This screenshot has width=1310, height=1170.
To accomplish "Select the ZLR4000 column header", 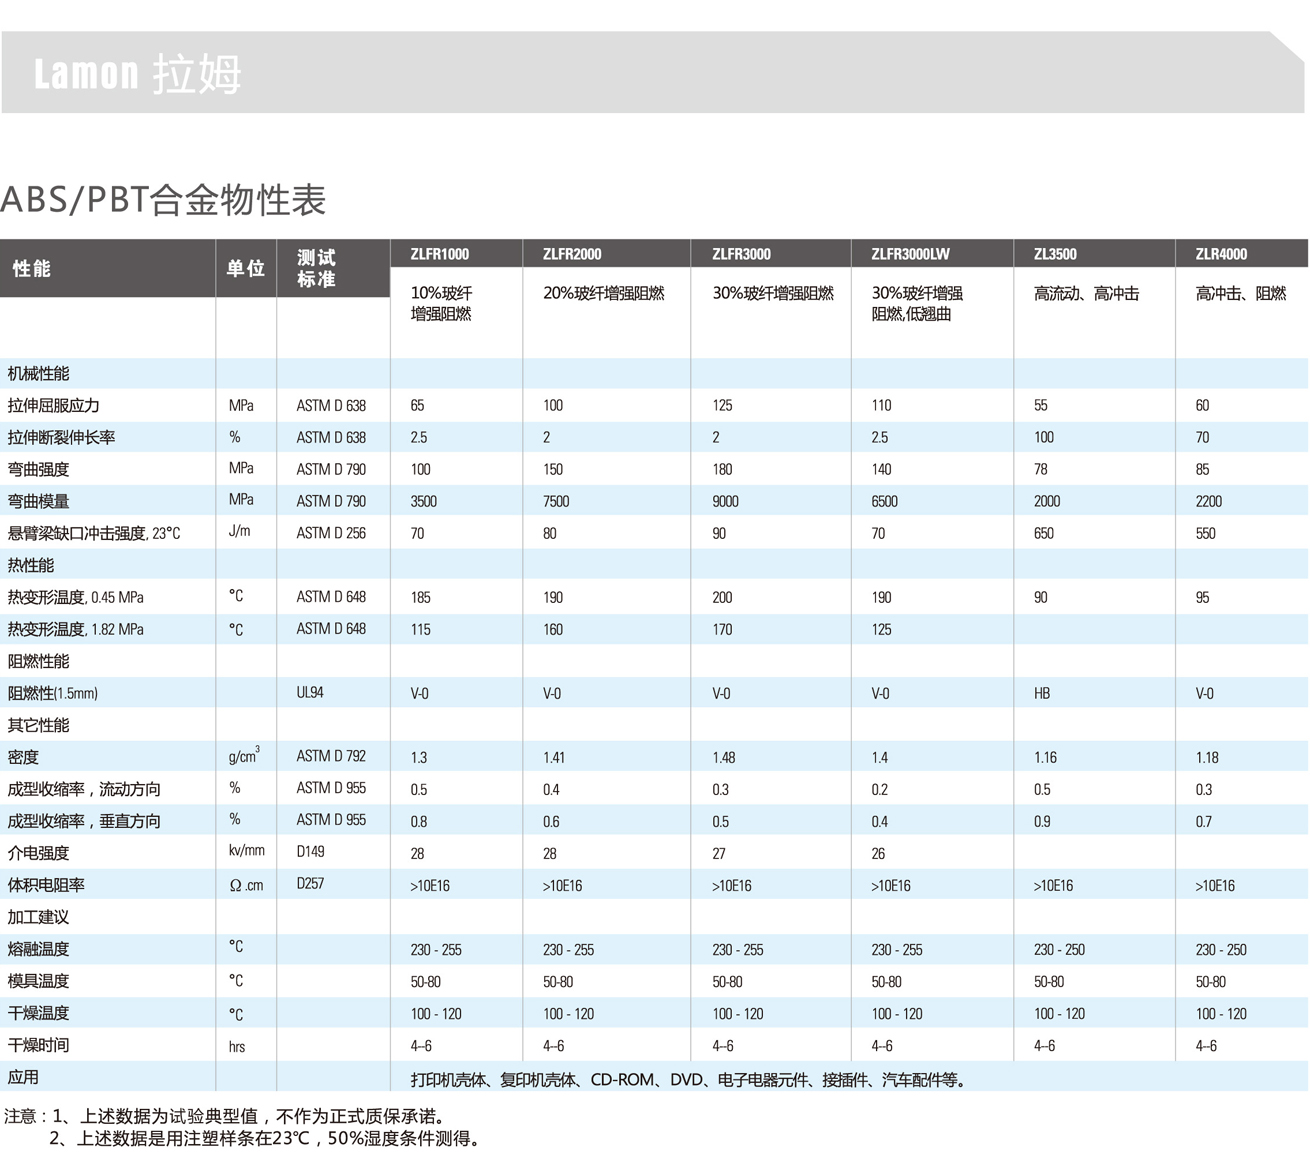I will pyautogui.click(x=1221, y=254).
